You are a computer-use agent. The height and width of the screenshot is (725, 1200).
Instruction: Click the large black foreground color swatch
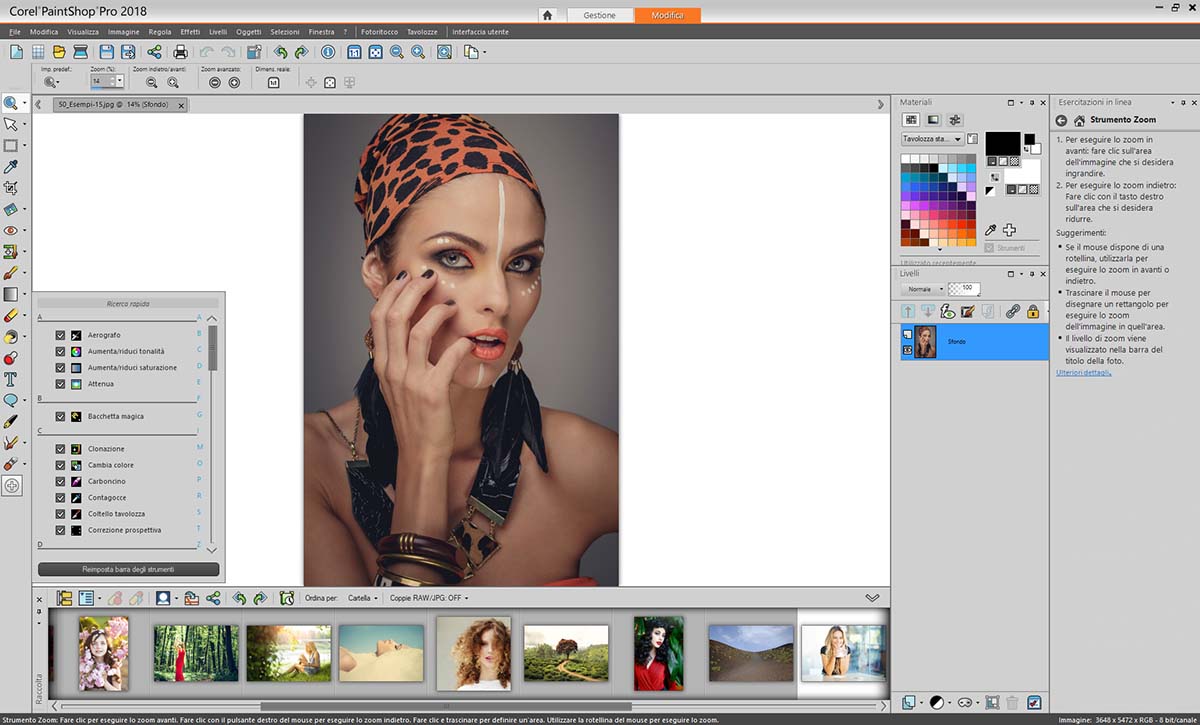pyautogui.click(x=1002, y=143)
